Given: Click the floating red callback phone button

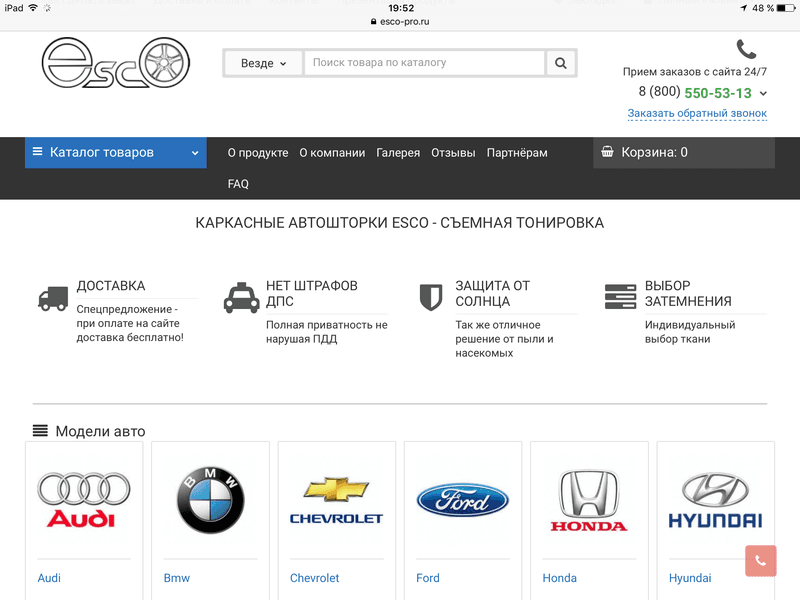Looking at the screenshot, I should coord(761,561).
